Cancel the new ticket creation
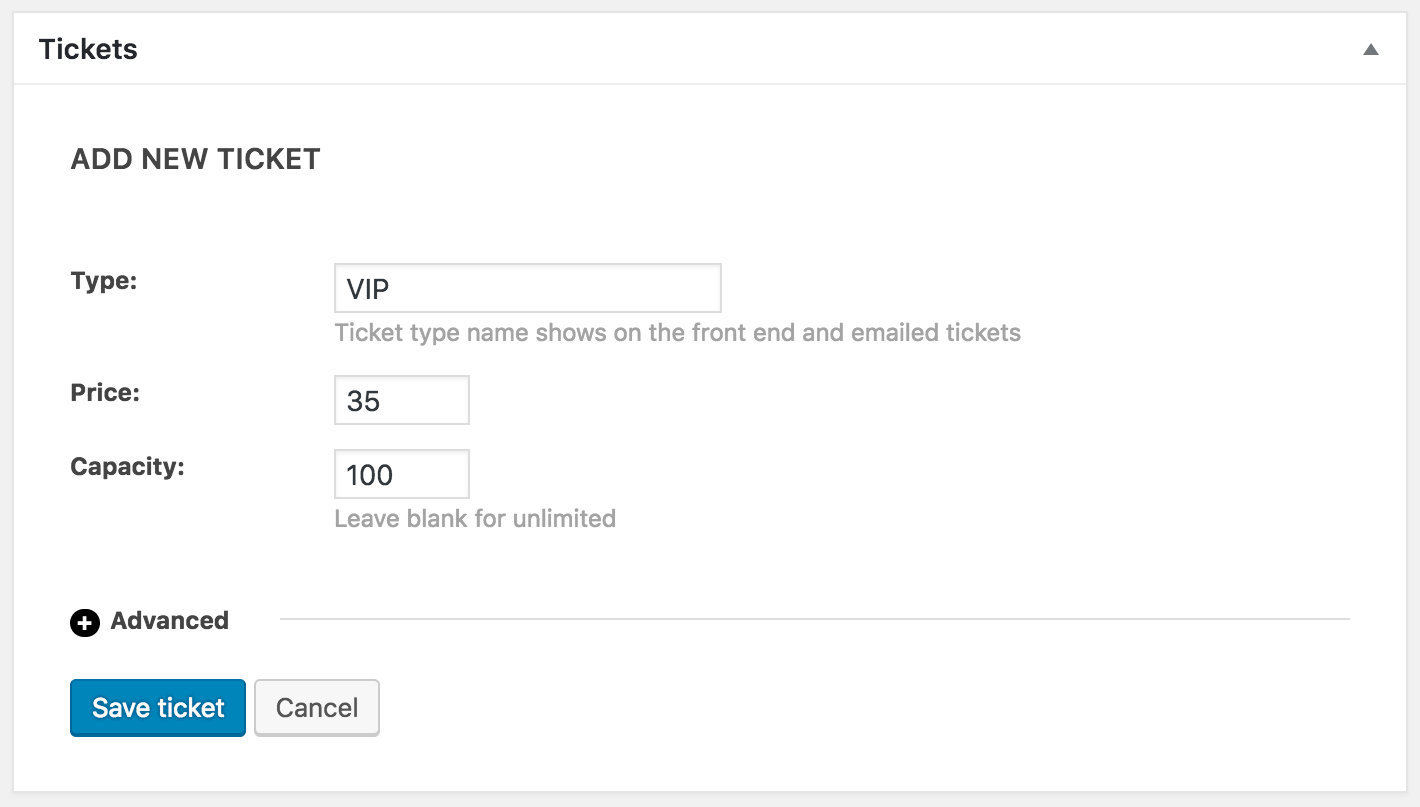1420x807 pixels. [x=316, y=707]
